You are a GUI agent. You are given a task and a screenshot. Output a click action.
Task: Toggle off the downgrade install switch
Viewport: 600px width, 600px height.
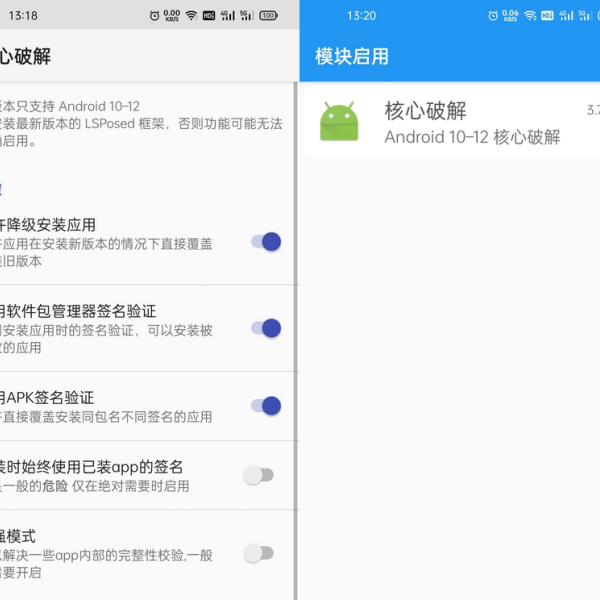coord(266,242)
